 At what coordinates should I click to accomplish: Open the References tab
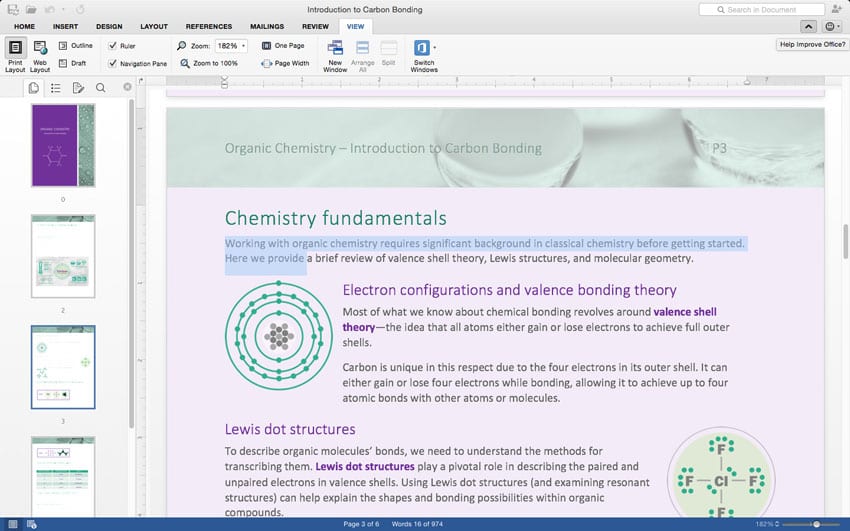[208, 26]
